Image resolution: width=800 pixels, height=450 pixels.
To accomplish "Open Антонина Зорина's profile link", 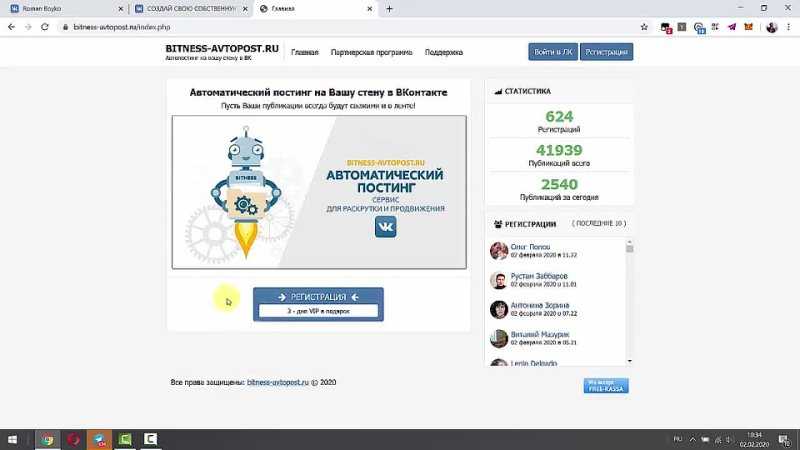I will point(540,305).
